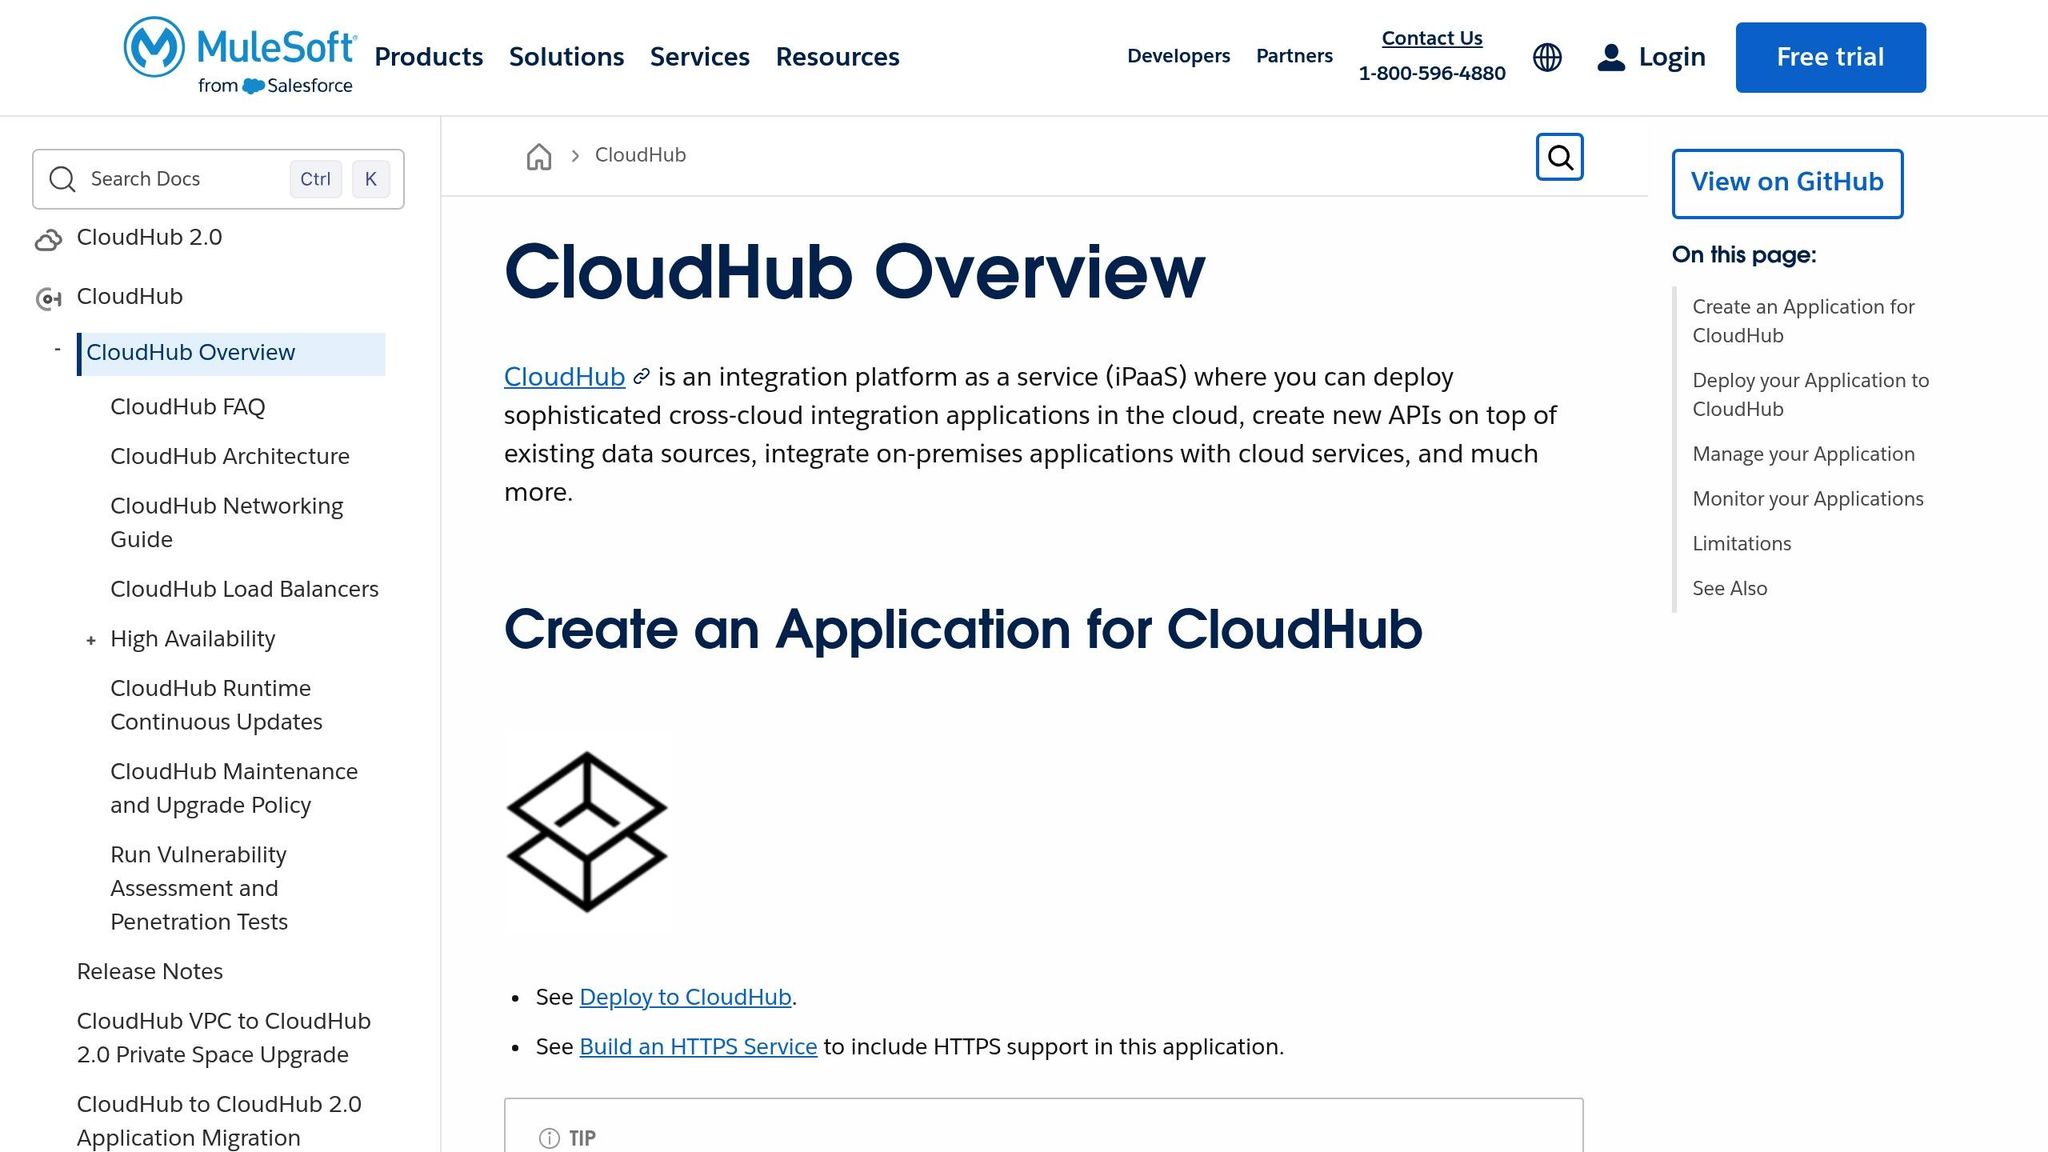Click the Free trial button
The width and height of the screenshot is (2048, 1152).
pos(1829,56)
